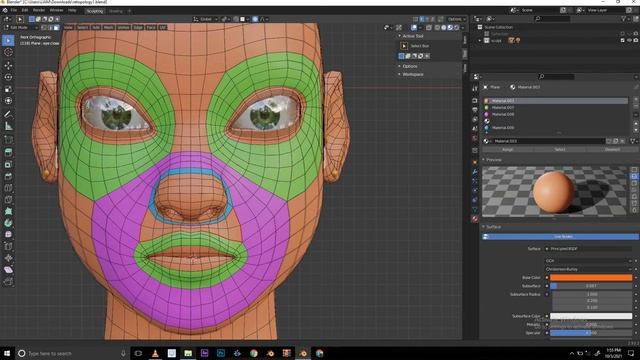
Task: Switch to rendered viewport shading
Action: pos(456,27)
